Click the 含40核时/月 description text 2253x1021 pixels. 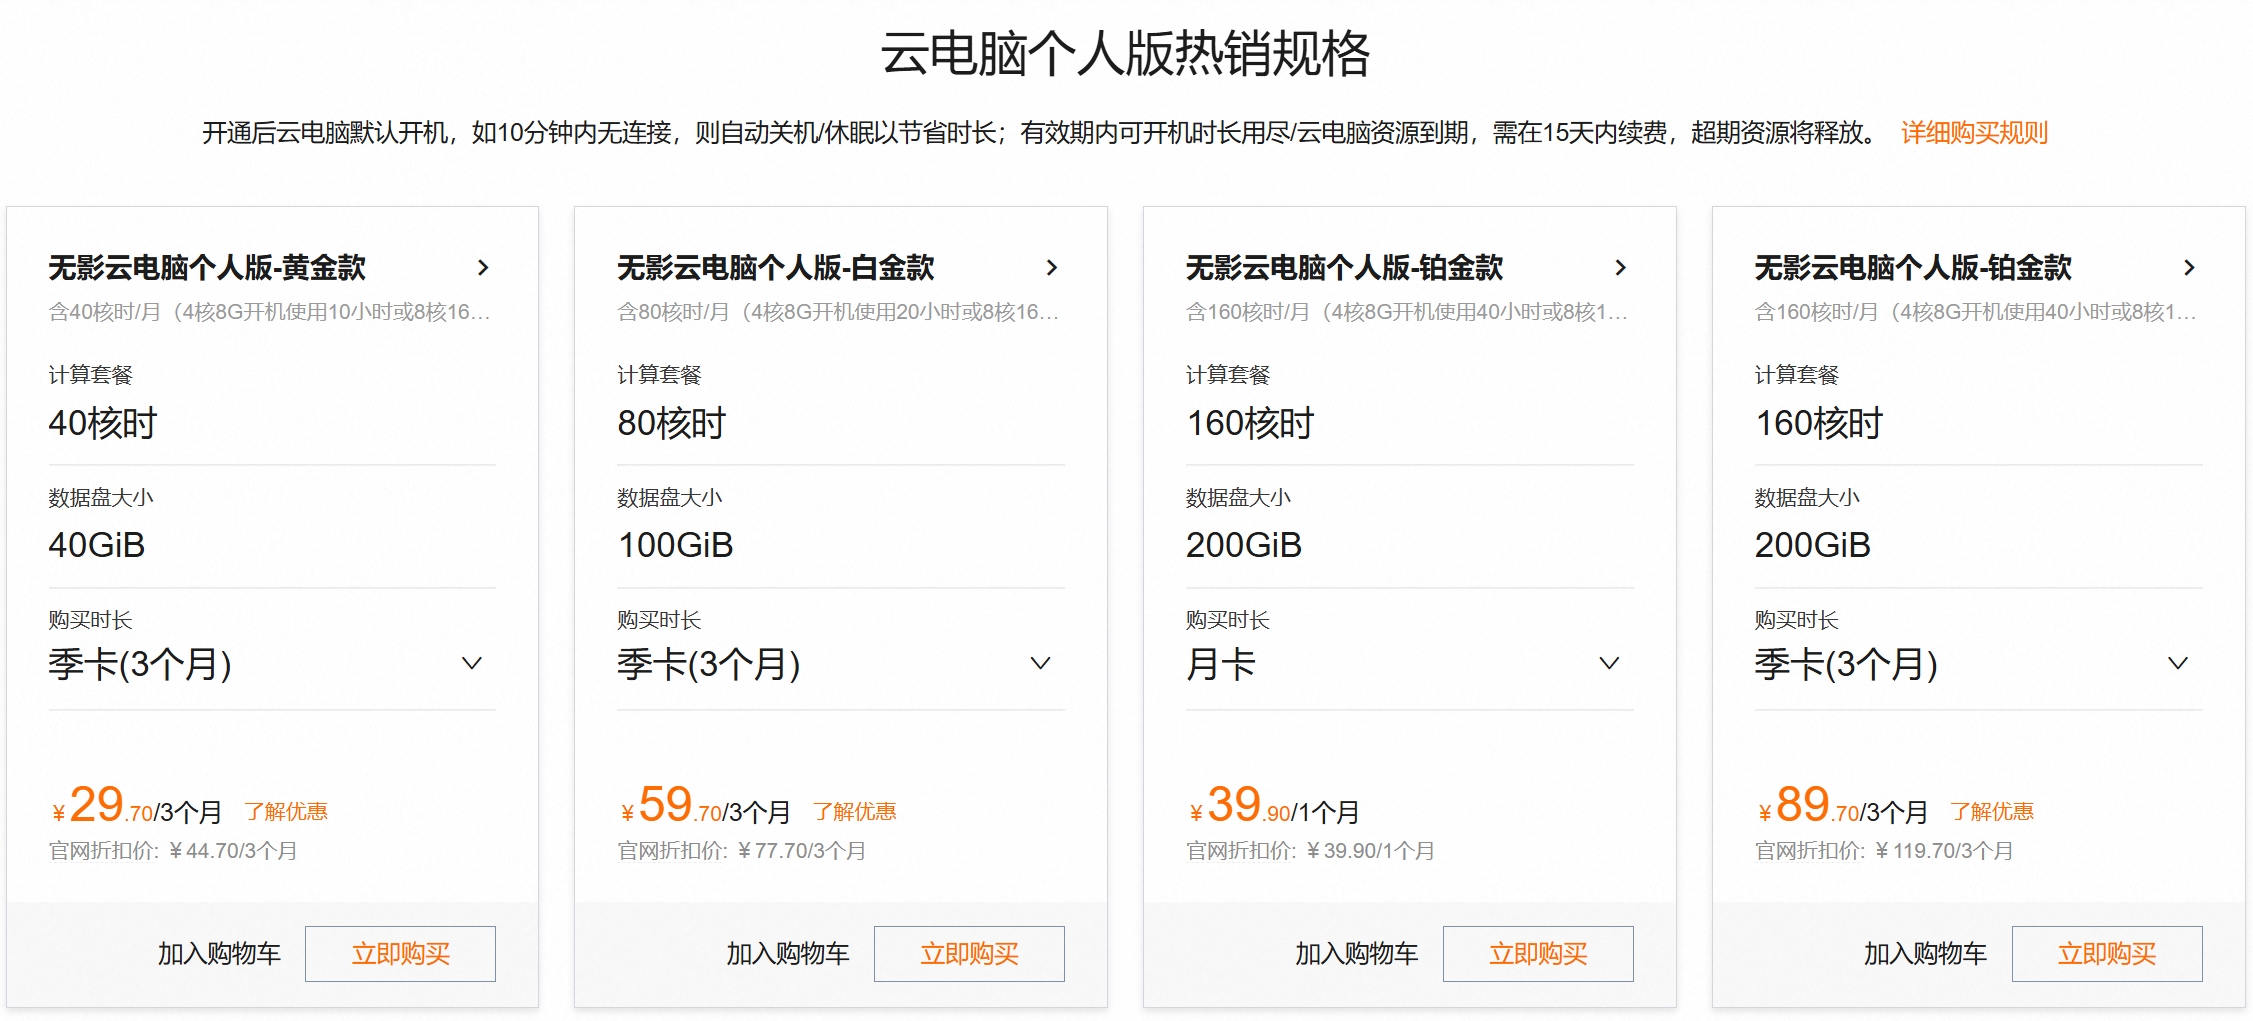270,312
